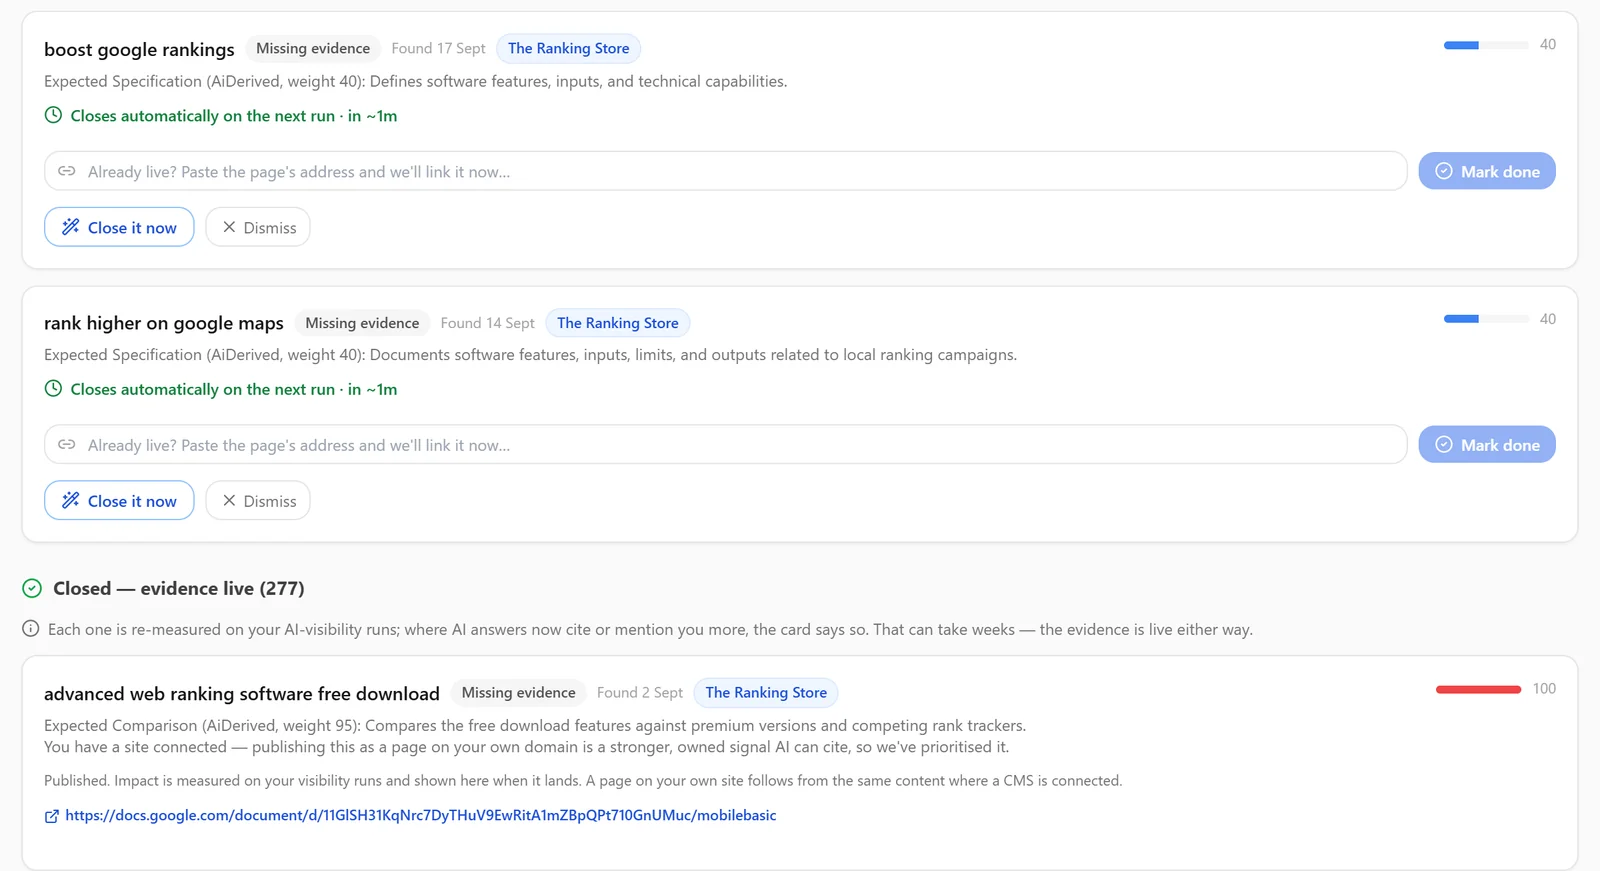Mark rank higher on google maps done
The height and width of the screenshot is (871, 1600).
[1487, 445]
